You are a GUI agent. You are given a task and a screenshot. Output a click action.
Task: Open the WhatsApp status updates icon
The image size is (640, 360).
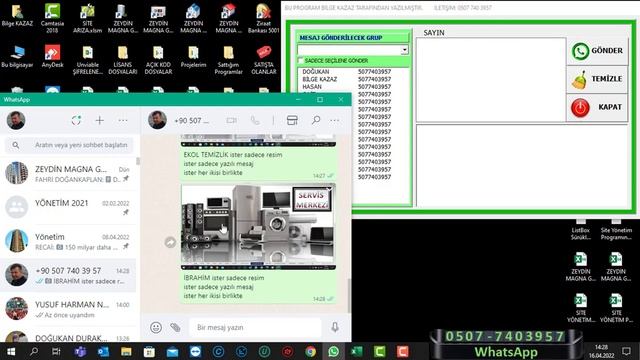76,120
